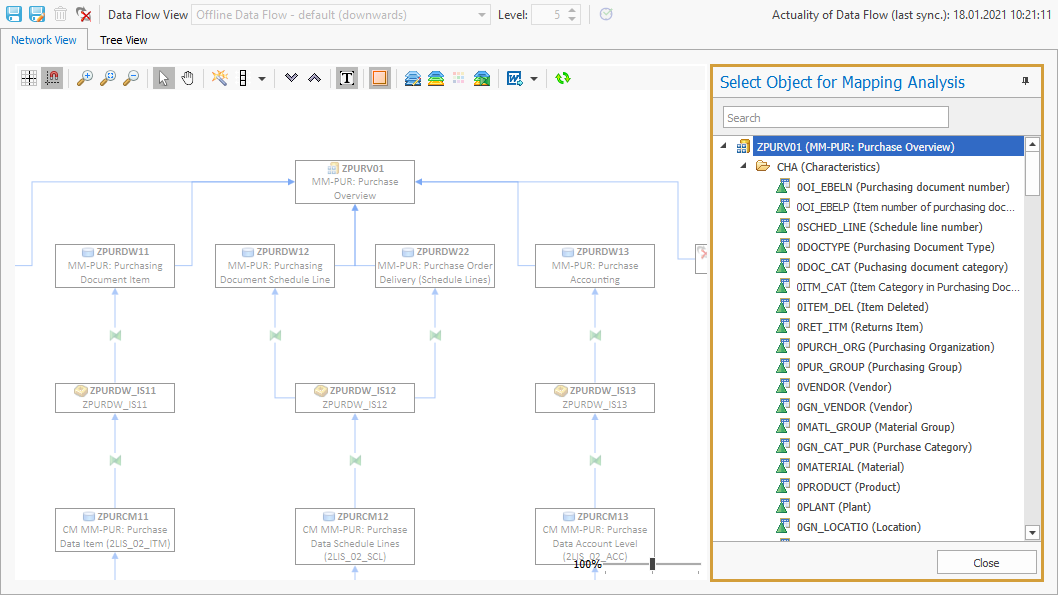Click the Close button in mapping panel
This screenshot has height=595, width=1058.
point(986,563)
